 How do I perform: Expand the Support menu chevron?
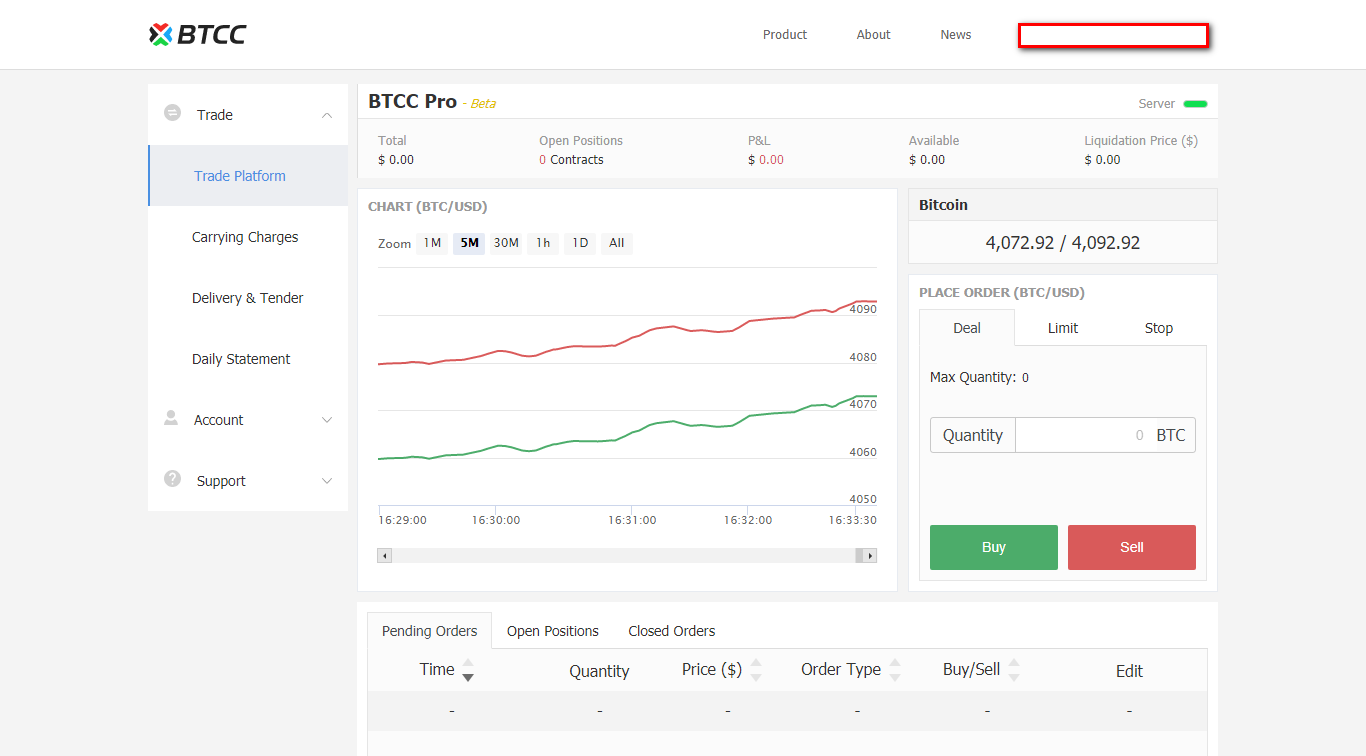[327, 481]
